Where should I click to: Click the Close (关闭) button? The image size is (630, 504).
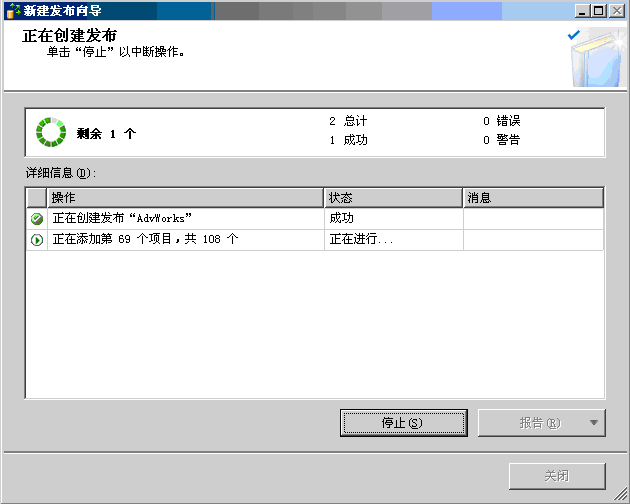[x=557, y=476]
